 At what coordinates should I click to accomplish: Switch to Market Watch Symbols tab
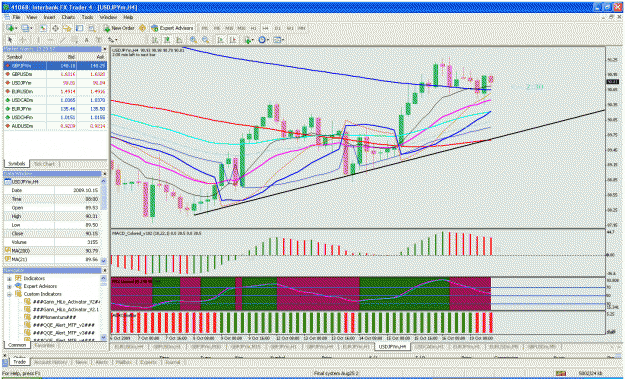[x=16, y=164]
